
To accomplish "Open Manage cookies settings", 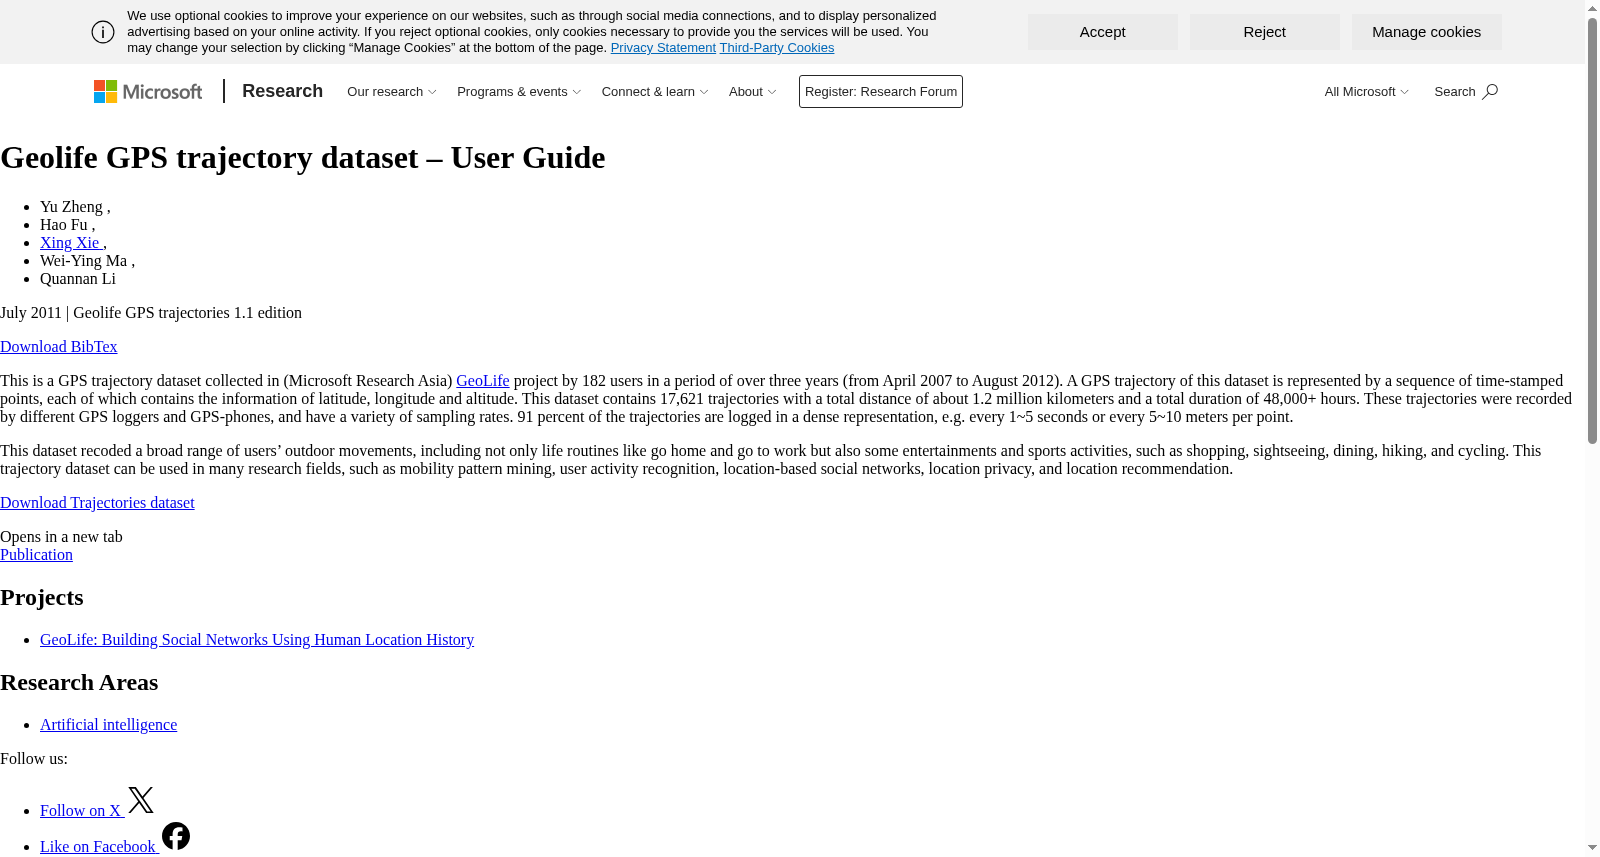I will coord(1427,32).
